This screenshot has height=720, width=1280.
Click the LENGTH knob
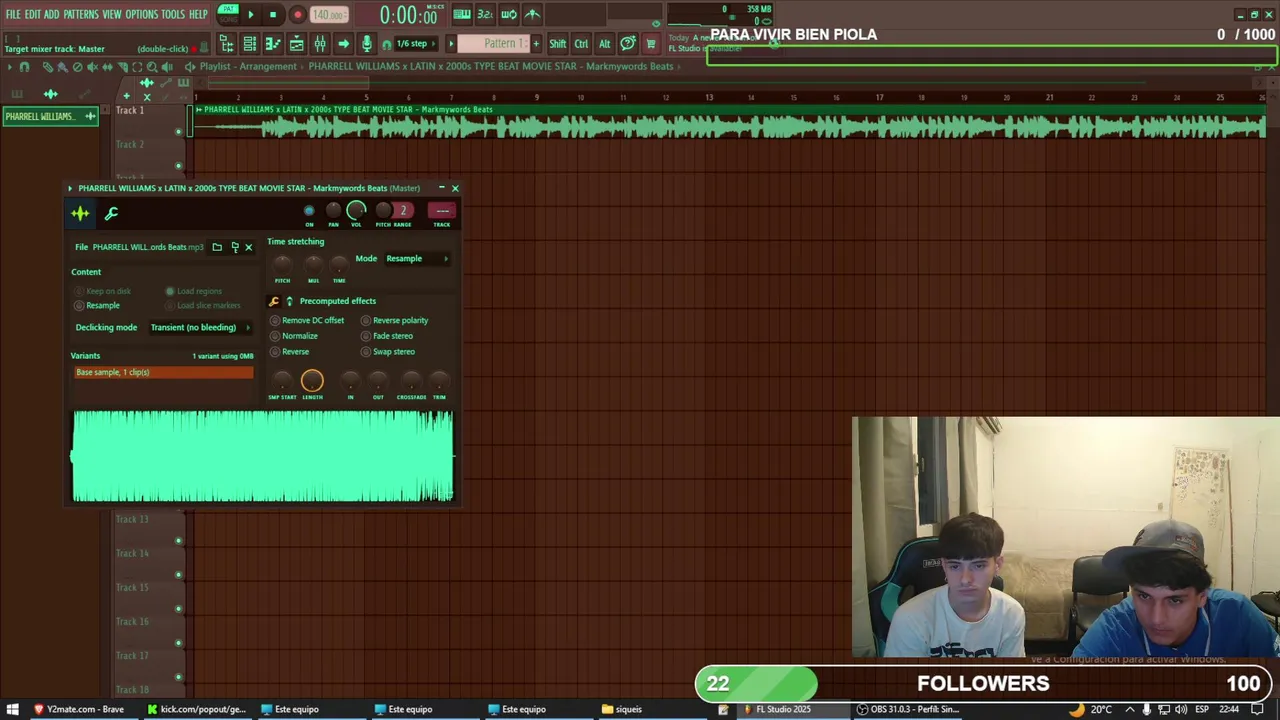(312, 380)
